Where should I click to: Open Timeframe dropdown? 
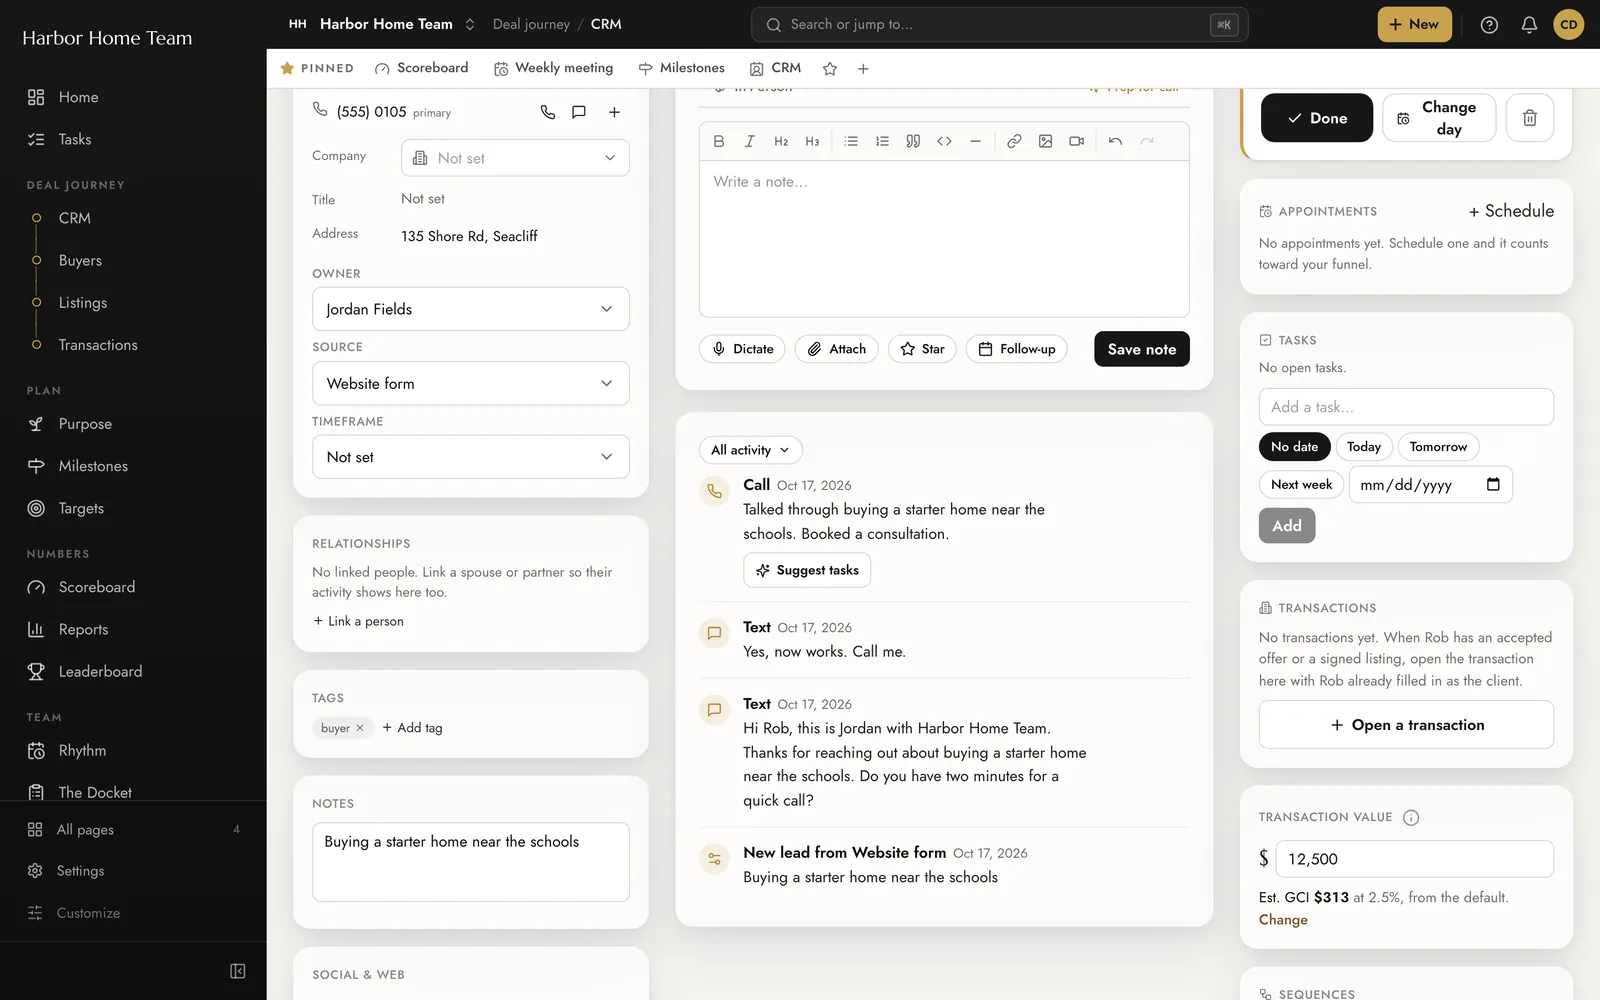471,457
